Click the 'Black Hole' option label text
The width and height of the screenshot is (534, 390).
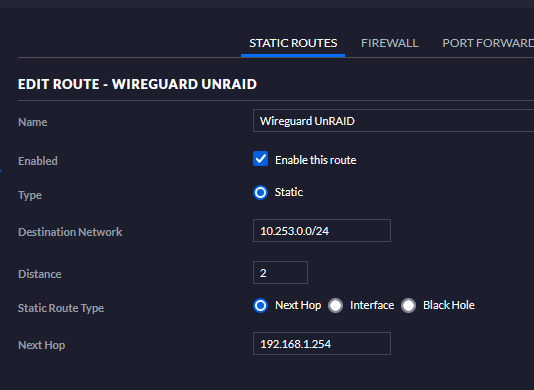point(449,305)
